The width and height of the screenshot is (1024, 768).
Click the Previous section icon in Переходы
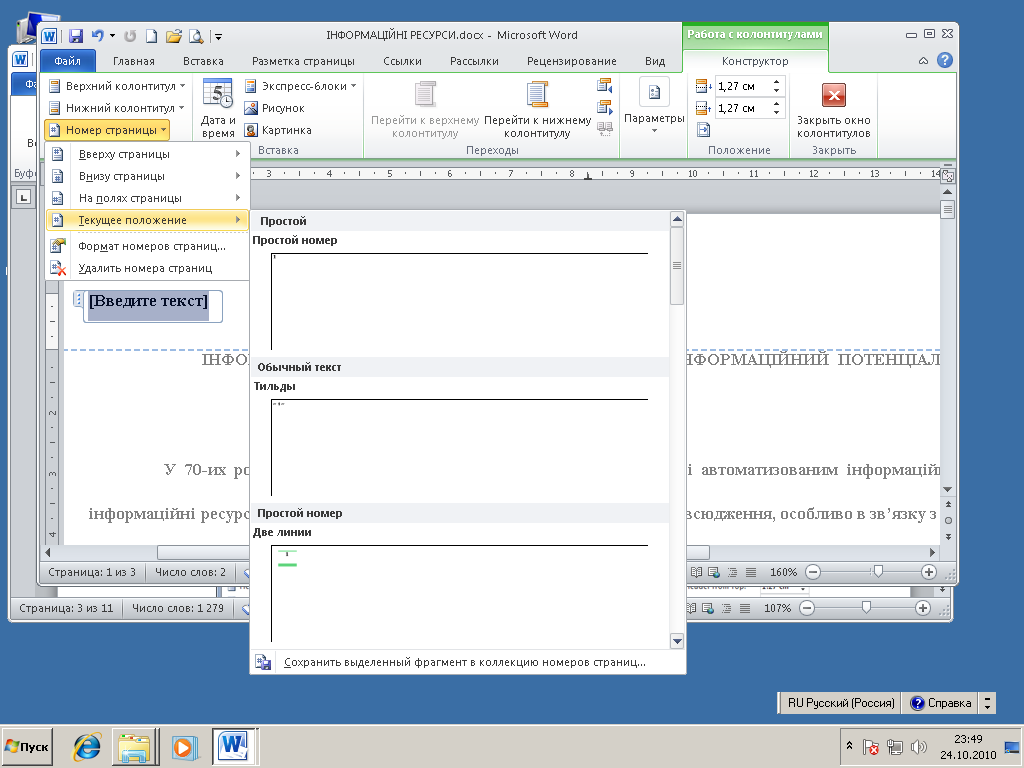click(x=605, y=86)
